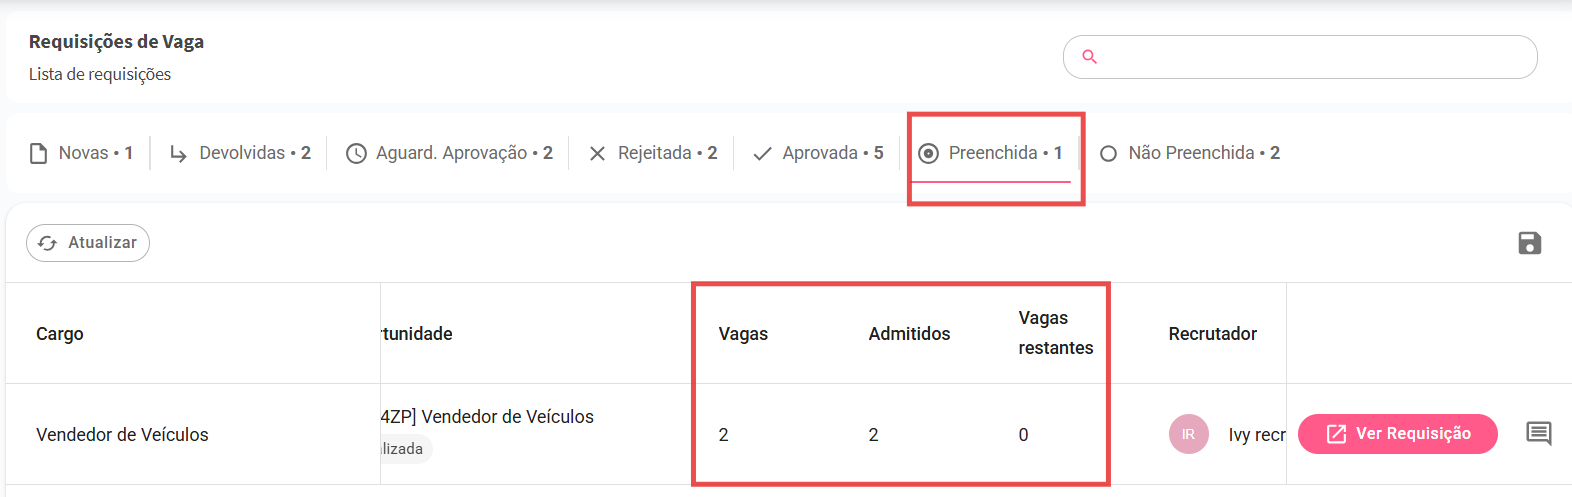Open Ver Requisição for Vendedor de Veículos
The image size is (1572, 497).
tap(1397, 434)
